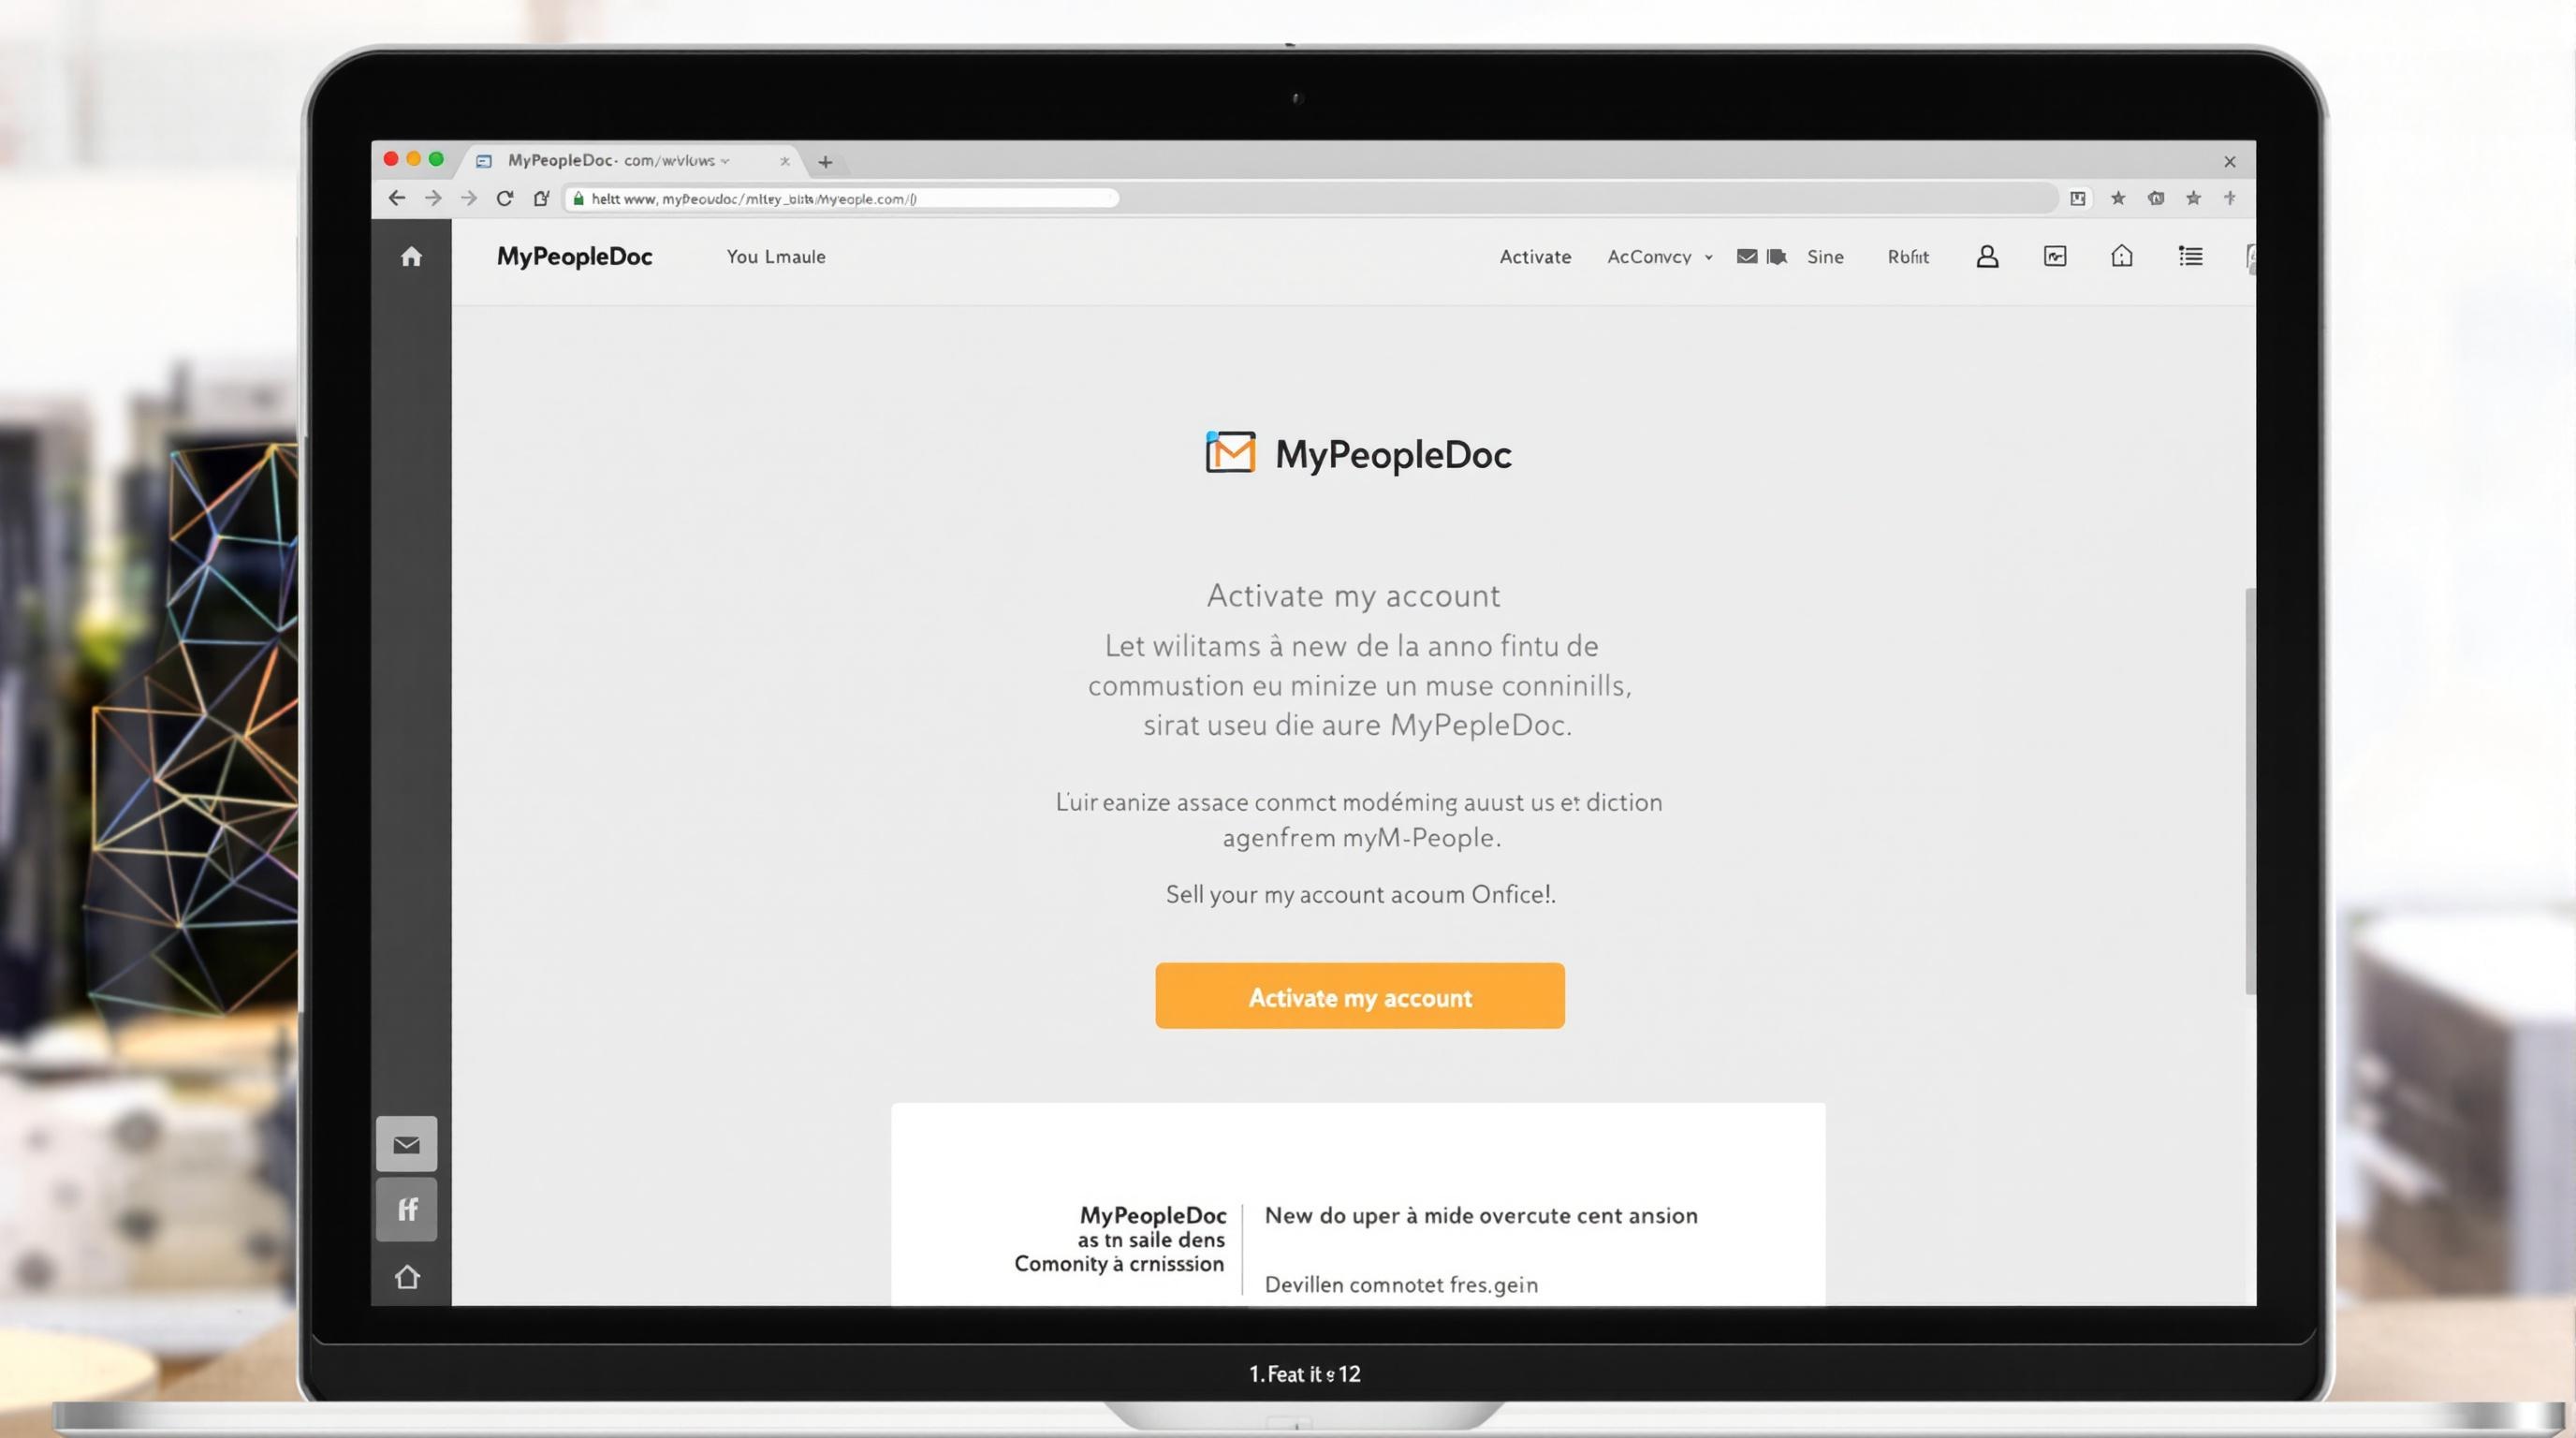Viewport: 2576px width, 1438px height.
Task: Click the orange MyPeopleDoc envelope logo
Action: tap(1230, 452)
